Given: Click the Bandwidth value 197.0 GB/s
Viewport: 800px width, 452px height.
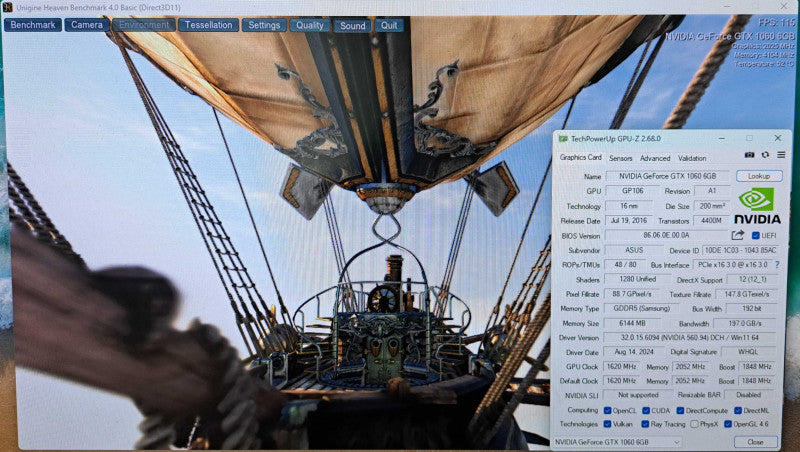Looking at the screenshot, I should 744,323.
